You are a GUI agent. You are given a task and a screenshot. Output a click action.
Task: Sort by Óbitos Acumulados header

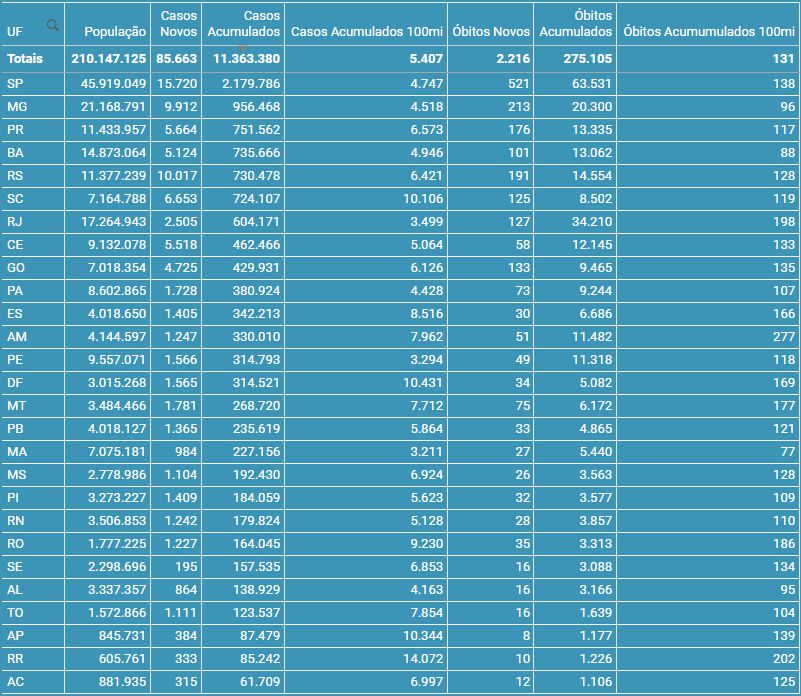click(575, 24)
